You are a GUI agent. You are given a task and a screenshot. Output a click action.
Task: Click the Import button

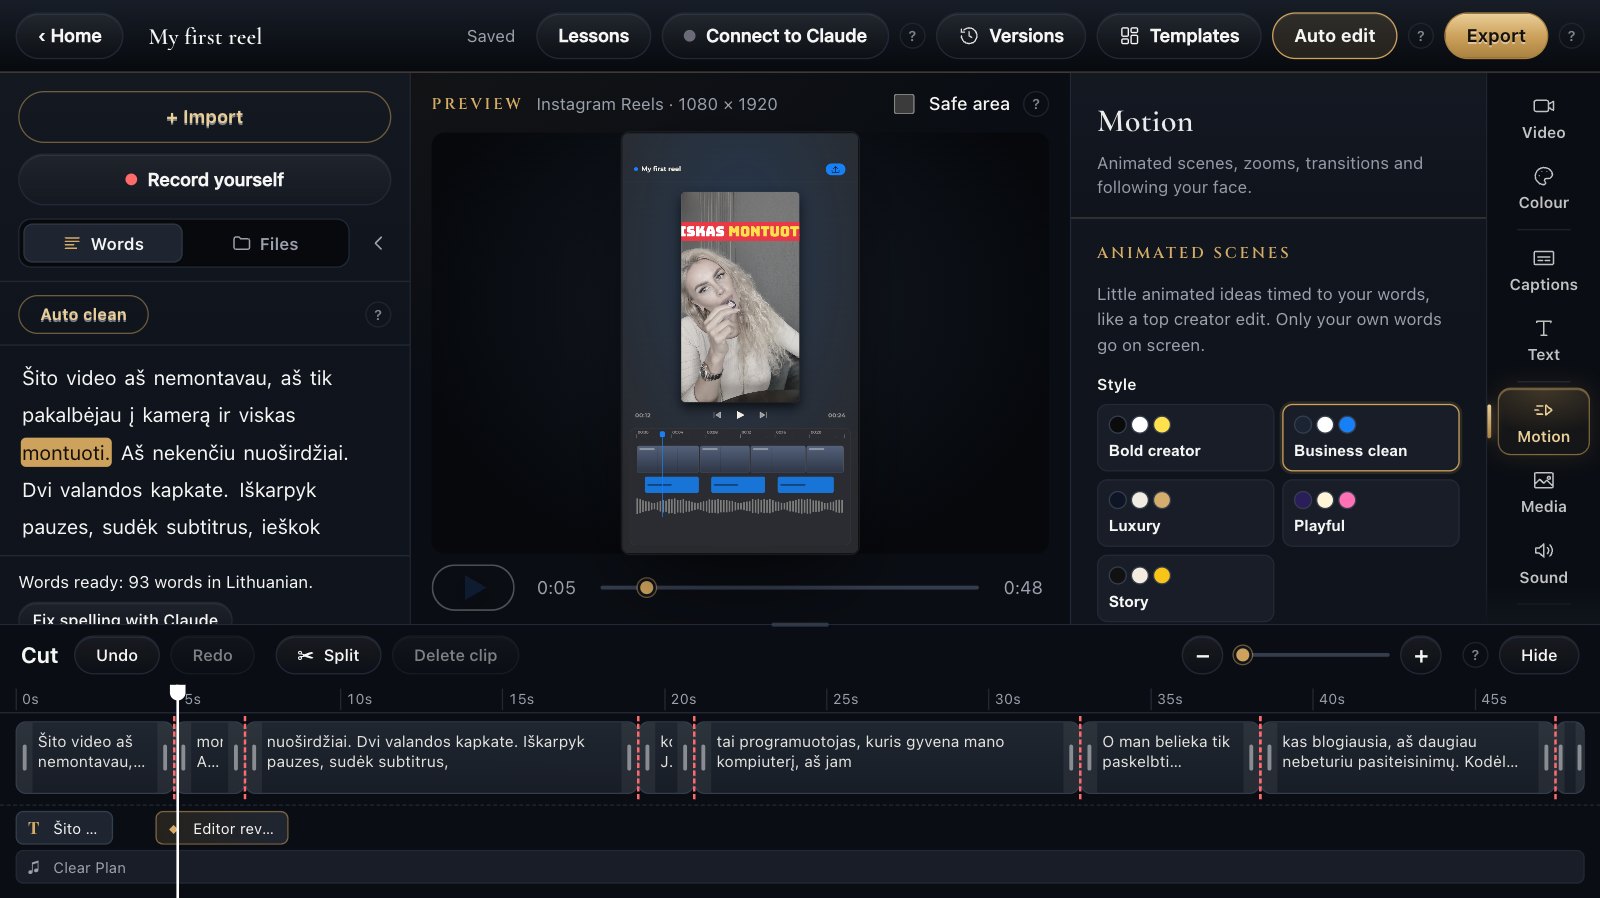[x=204, y=118]
